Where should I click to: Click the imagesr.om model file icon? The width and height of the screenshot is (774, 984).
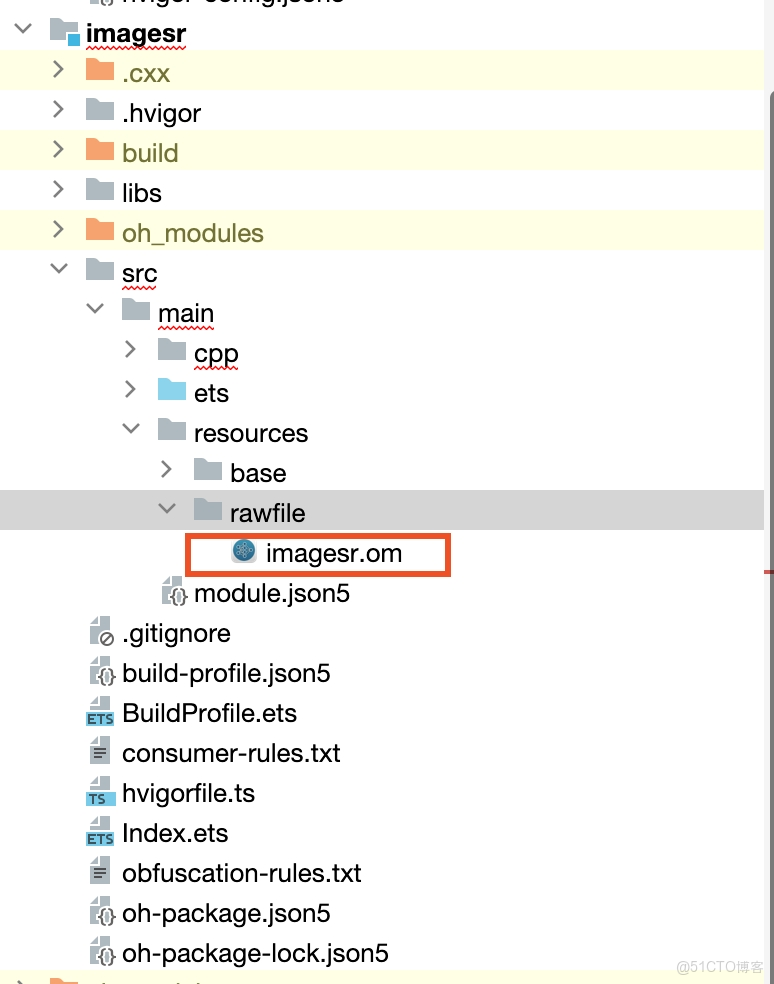(244, 552)
